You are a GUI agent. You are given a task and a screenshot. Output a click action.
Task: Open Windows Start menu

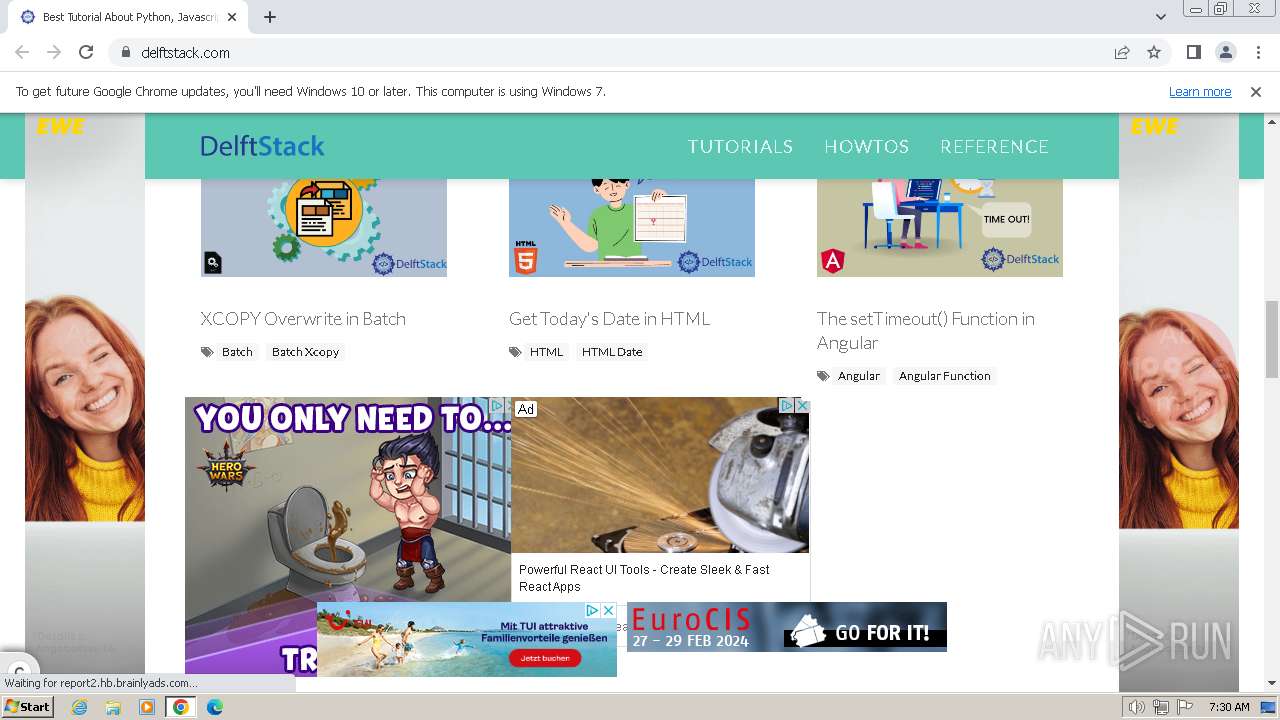point(27,707)
